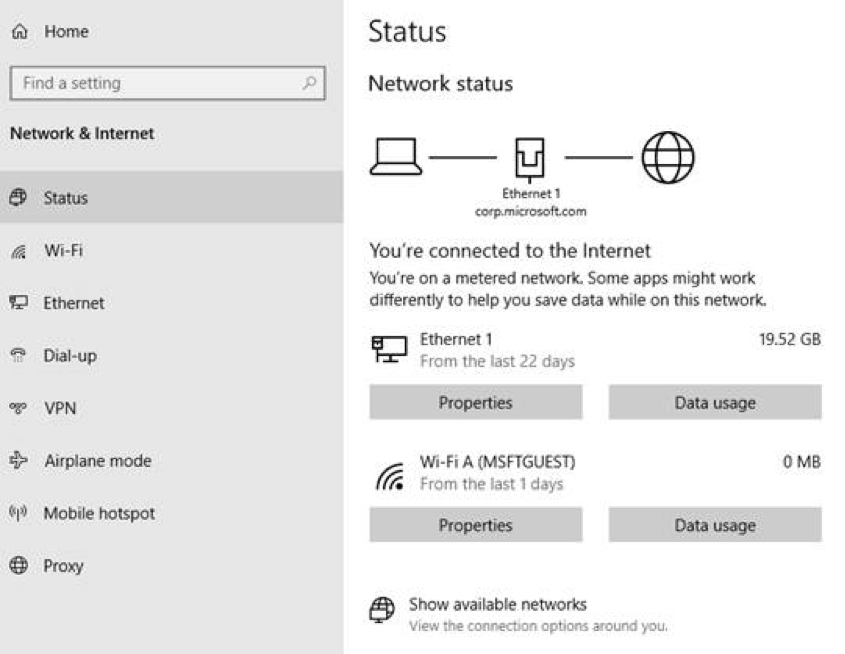Open Mobile hotspot via its antenna icon
This screenshot has width=845, height=654.
pos(20,513)
